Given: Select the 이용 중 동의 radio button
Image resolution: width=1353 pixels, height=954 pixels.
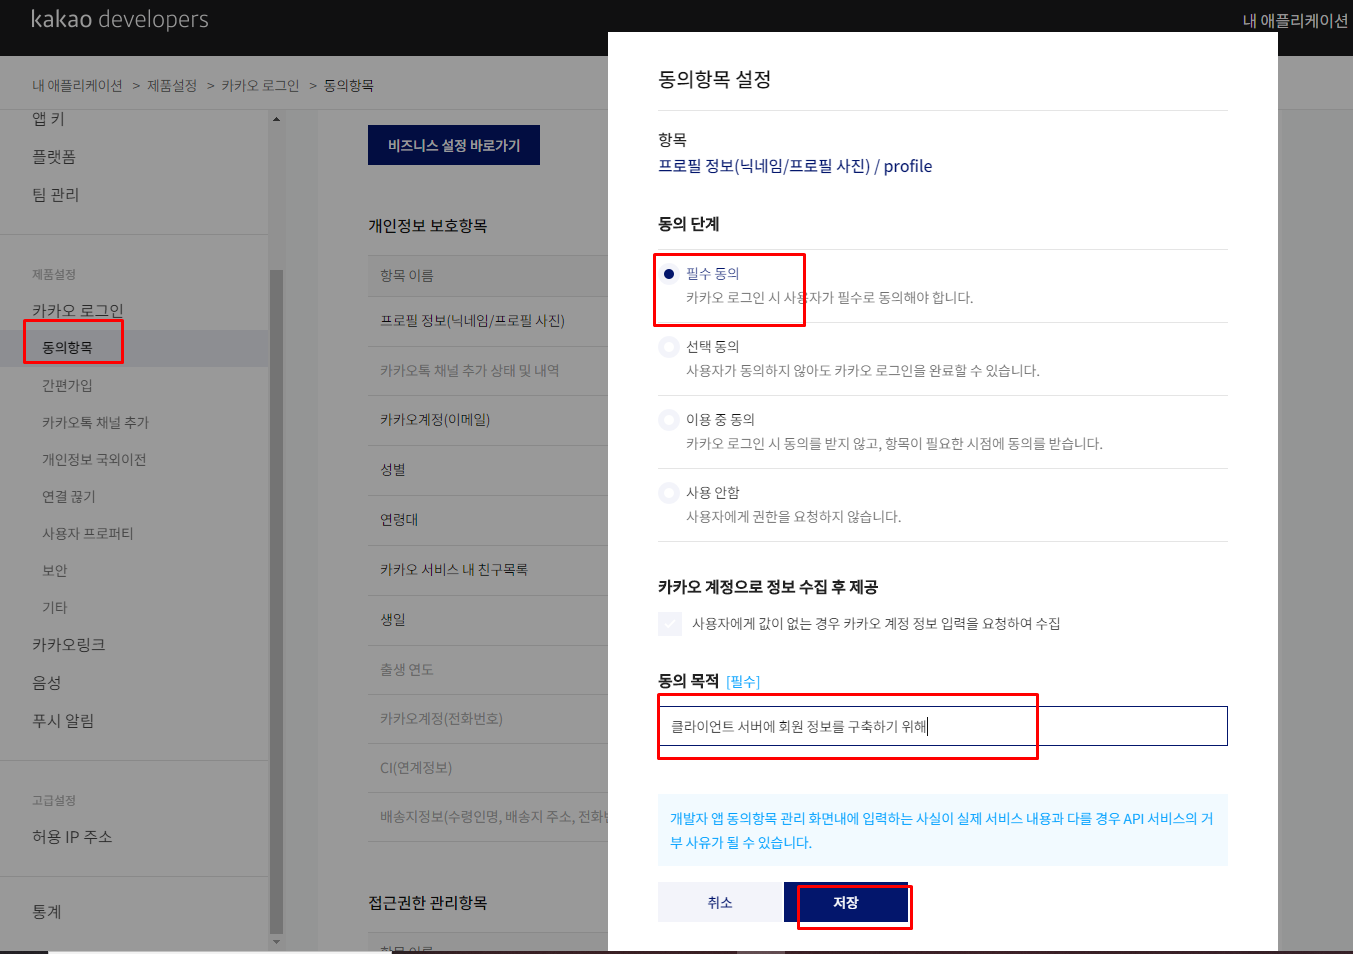Looking at the screenshot, I should 669,420.
